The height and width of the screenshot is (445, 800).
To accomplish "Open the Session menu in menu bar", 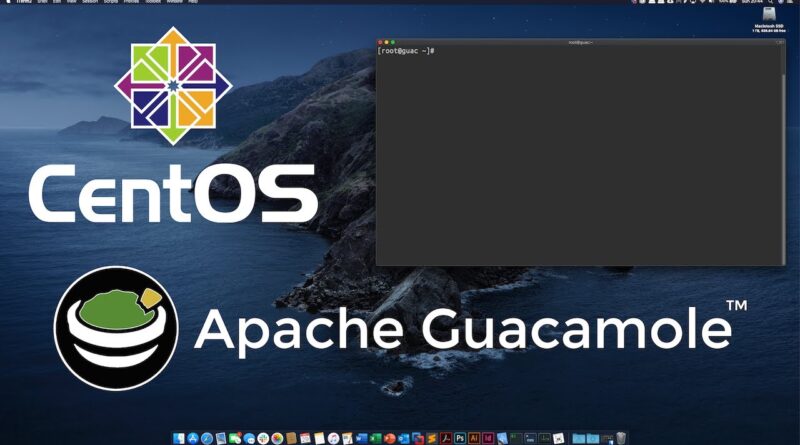I will point(90,2).
